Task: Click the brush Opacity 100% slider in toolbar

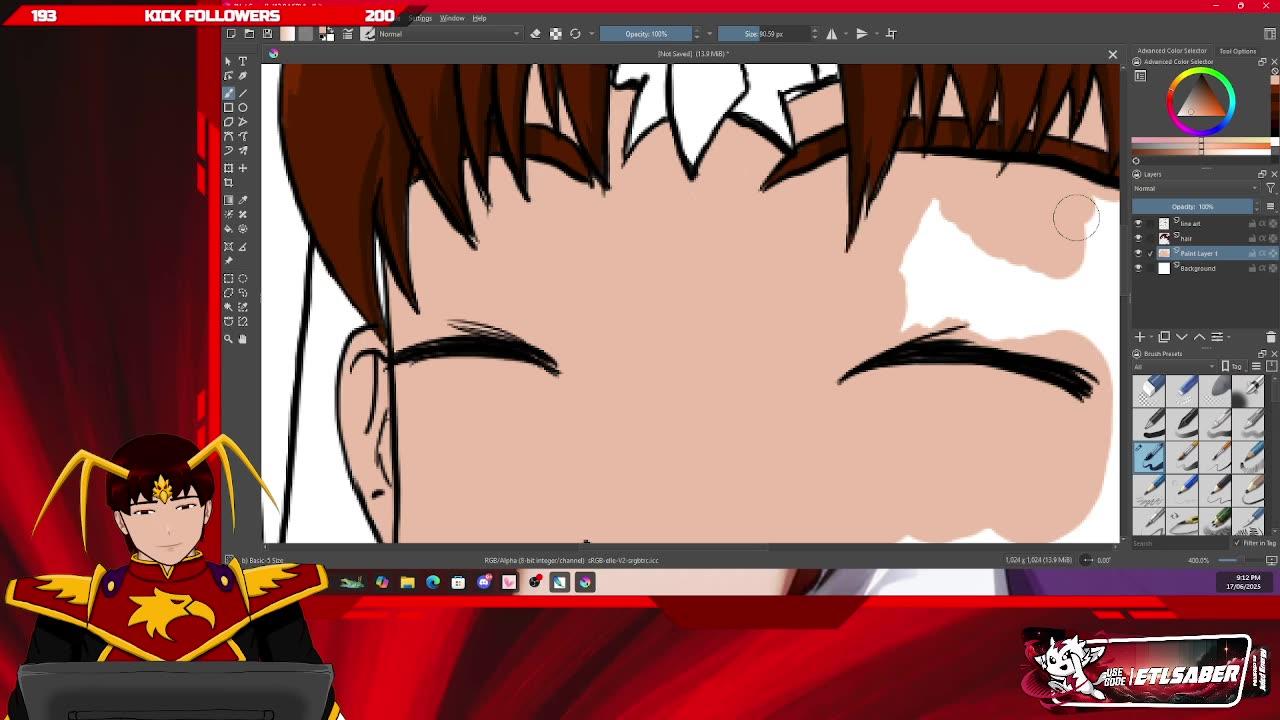Action: (x=646, y=34)
